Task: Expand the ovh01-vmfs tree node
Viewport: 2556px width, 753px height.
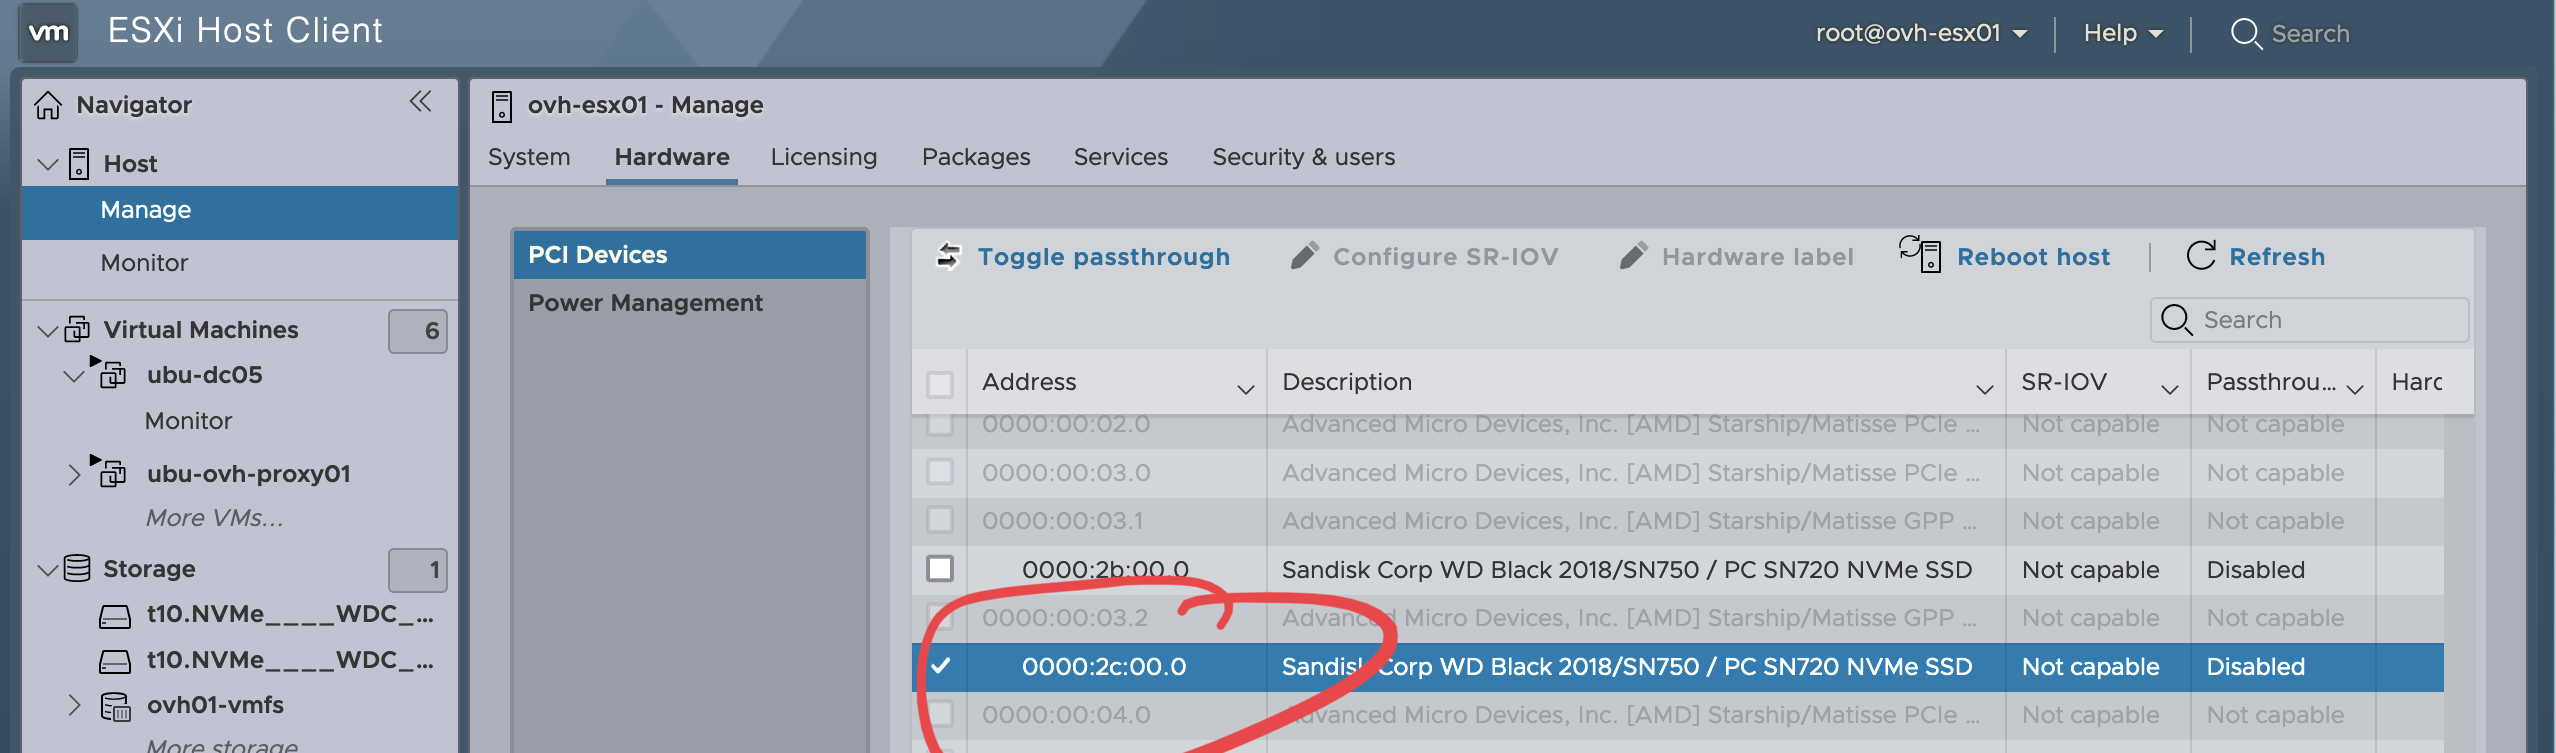Action: (73, 705)
